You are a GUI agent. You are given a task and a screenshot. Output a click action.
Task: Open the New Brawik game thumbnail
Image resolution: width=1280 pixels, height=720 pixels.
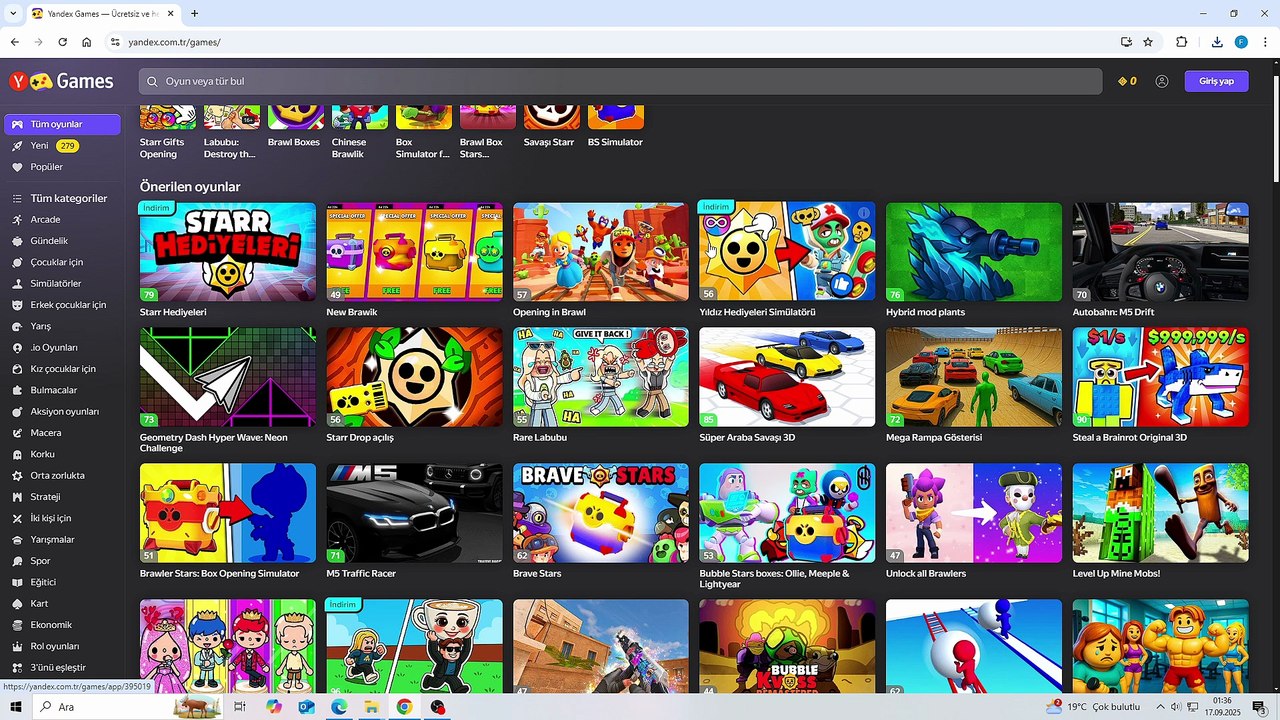coord(414,252)
